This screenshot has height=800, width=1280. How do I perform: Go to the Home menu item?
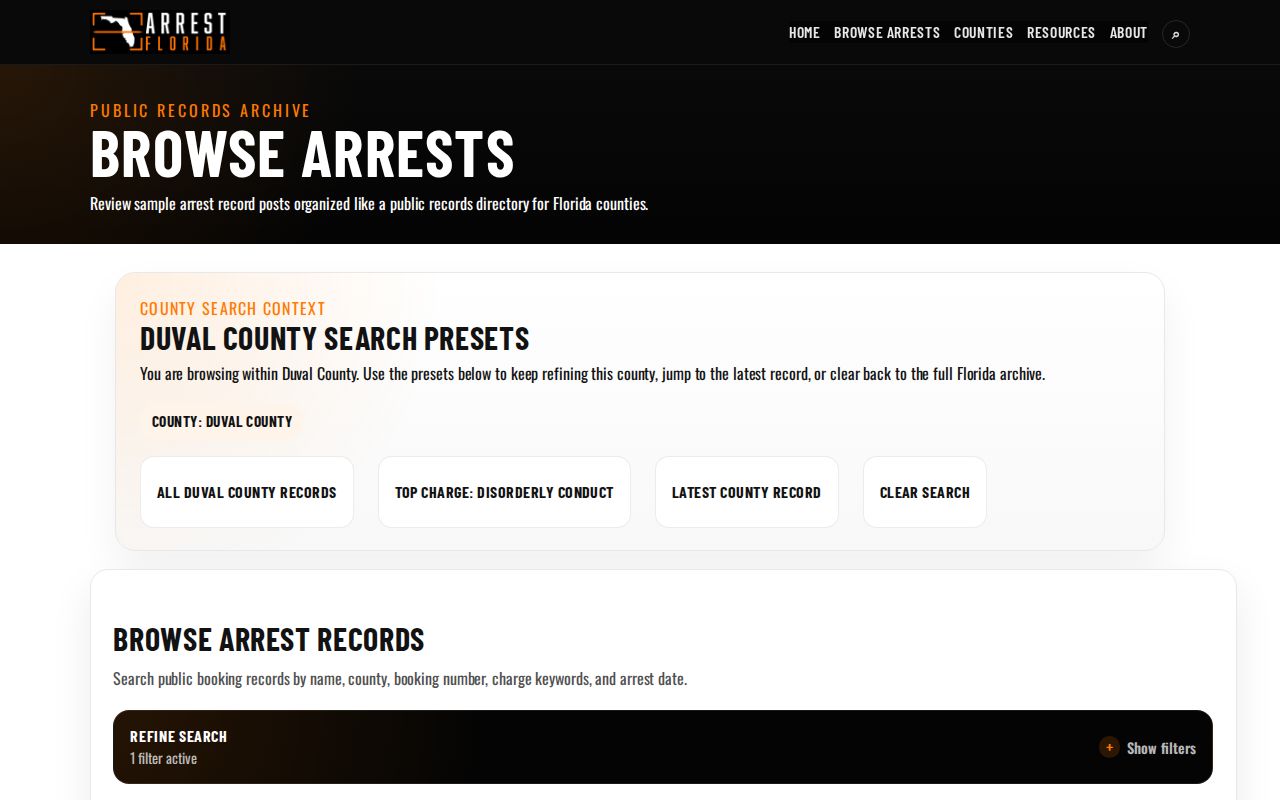(804, 33)
